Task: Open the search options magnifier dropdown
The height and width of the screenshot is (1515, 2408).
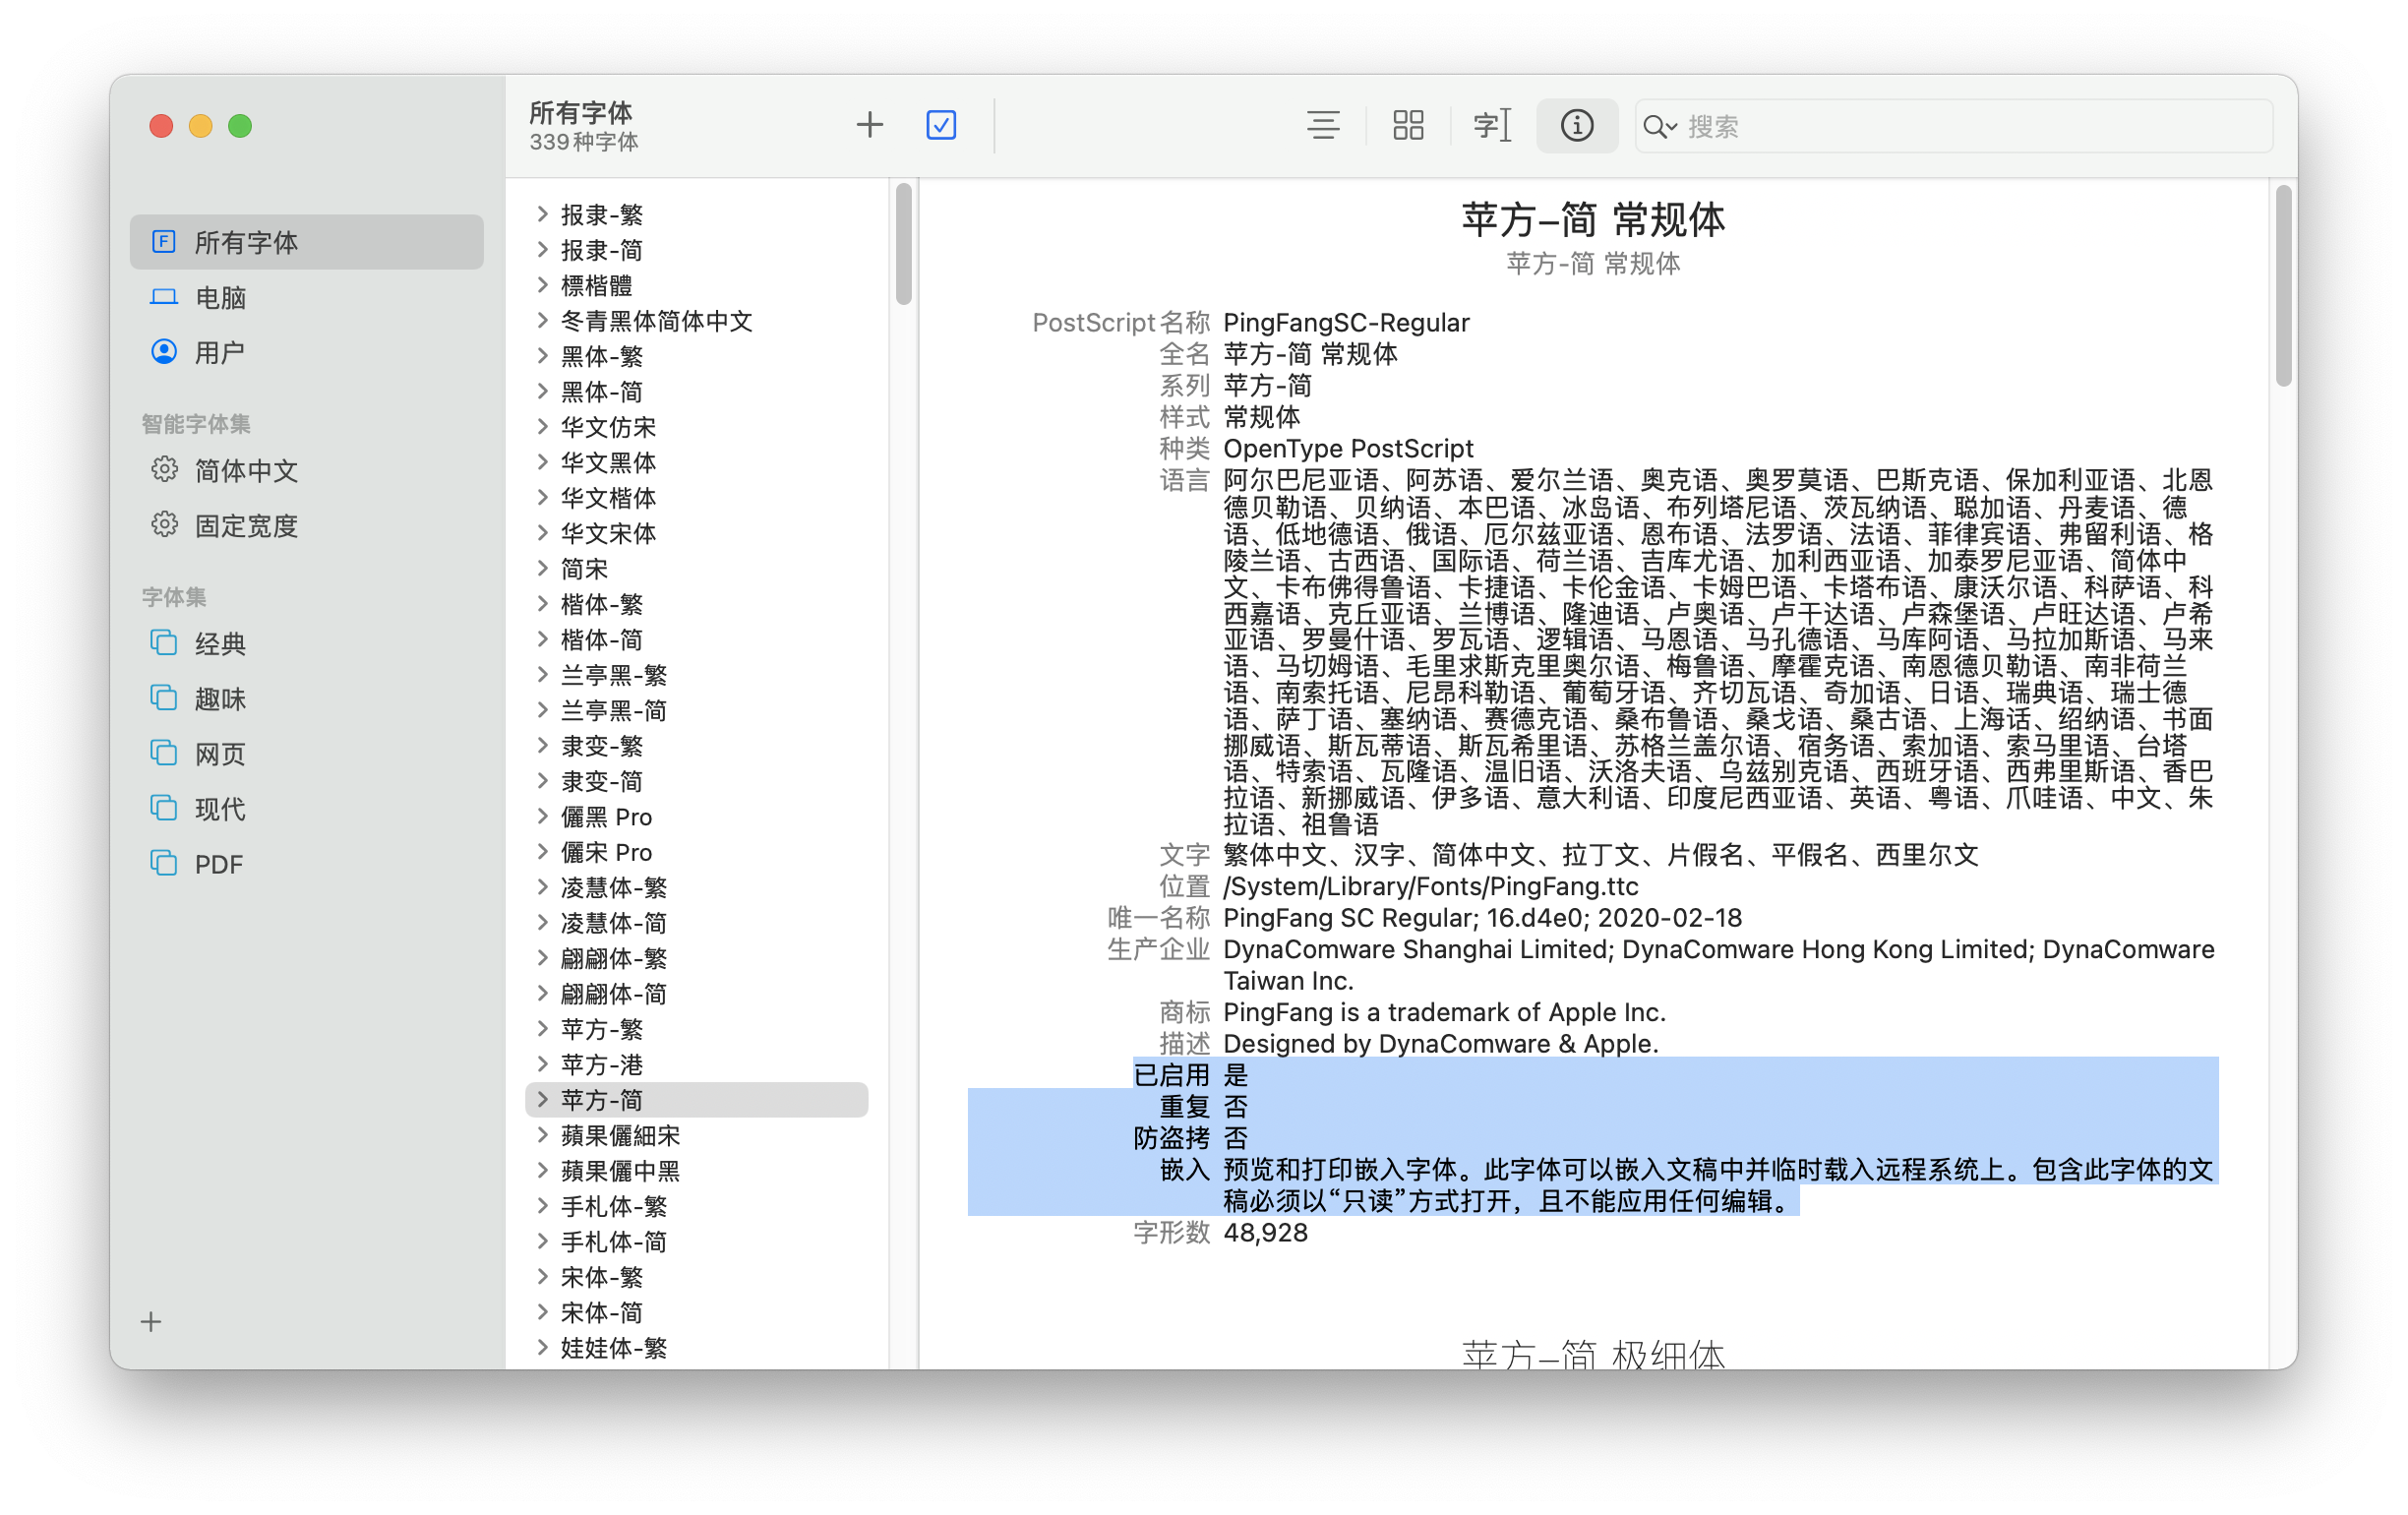Action: point(1659,127)
